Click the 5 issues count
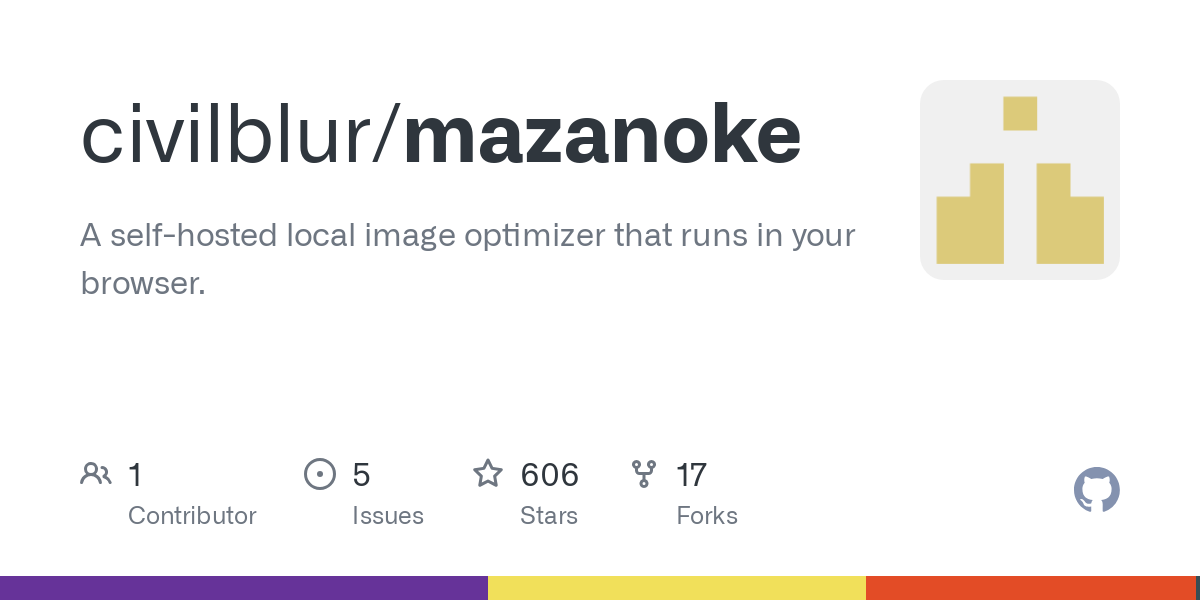Screen dimensions: 1200x600 tap(361, 474)
